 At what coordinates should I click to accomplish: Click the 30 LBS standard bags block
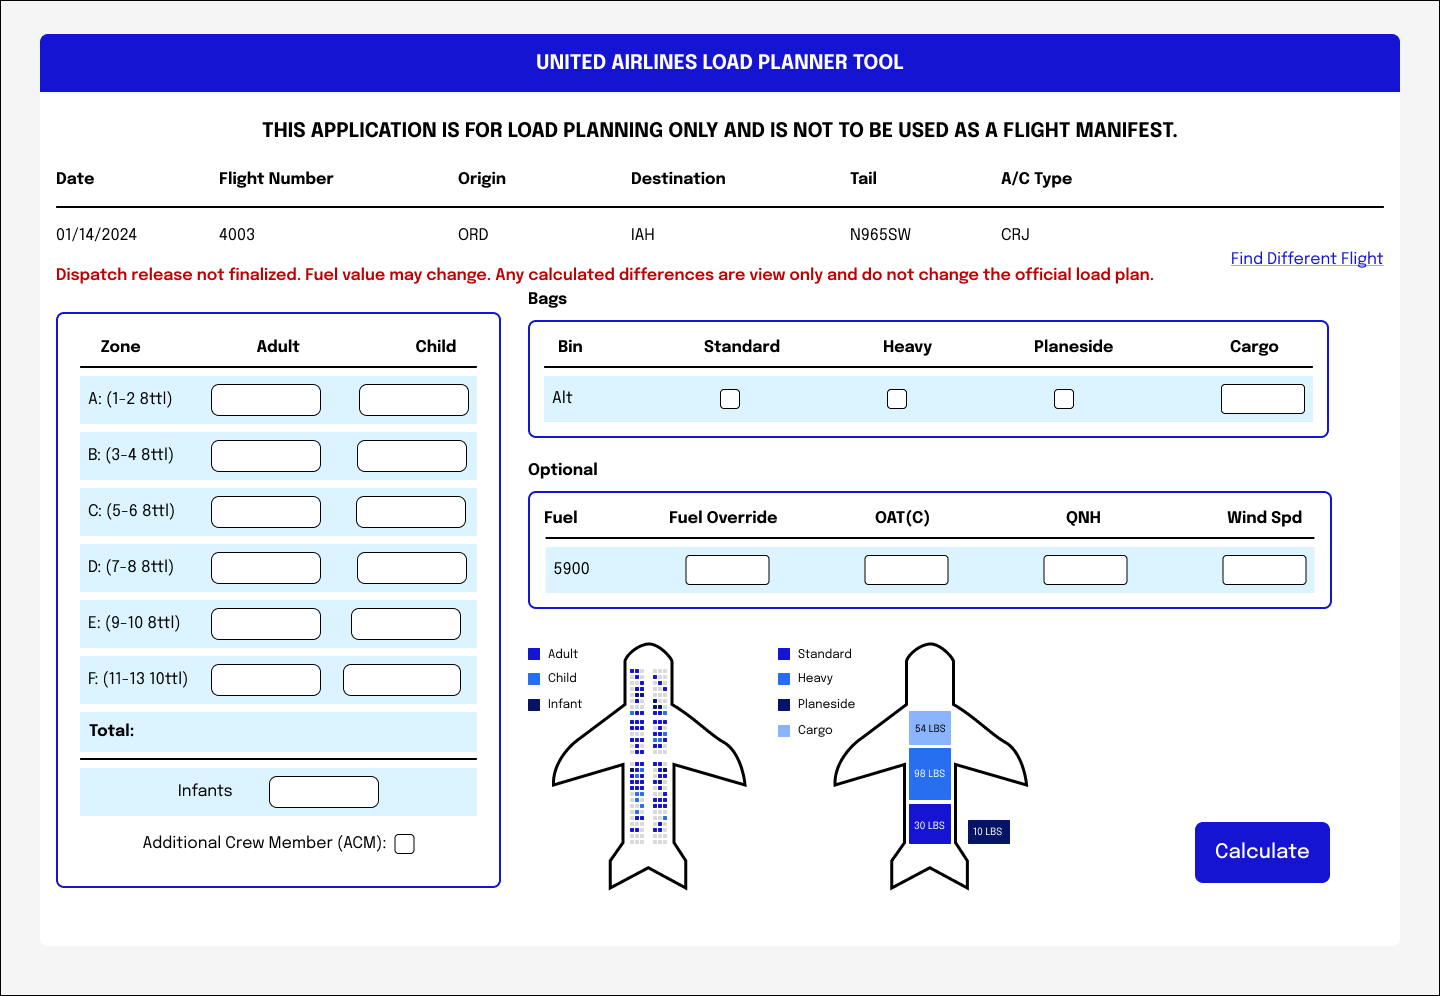pyautogui.click(x=930, y=825)
